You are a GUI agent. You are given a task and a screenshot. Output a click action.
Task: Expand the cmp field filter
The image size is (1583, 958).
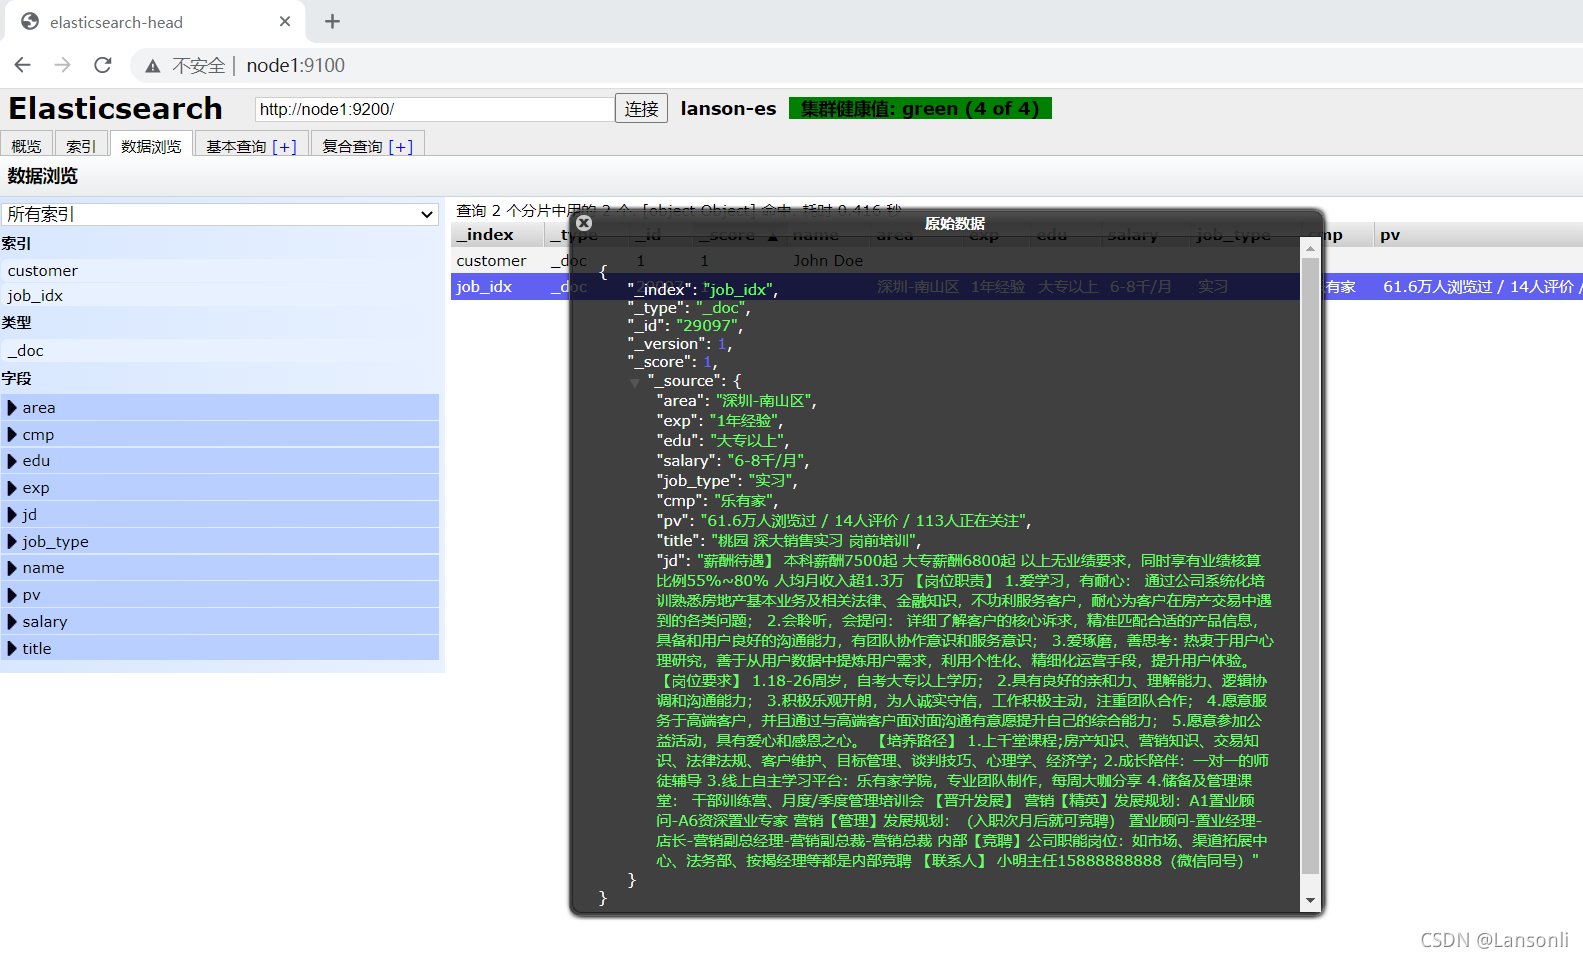pyautogui.click(x=12, y=434)
